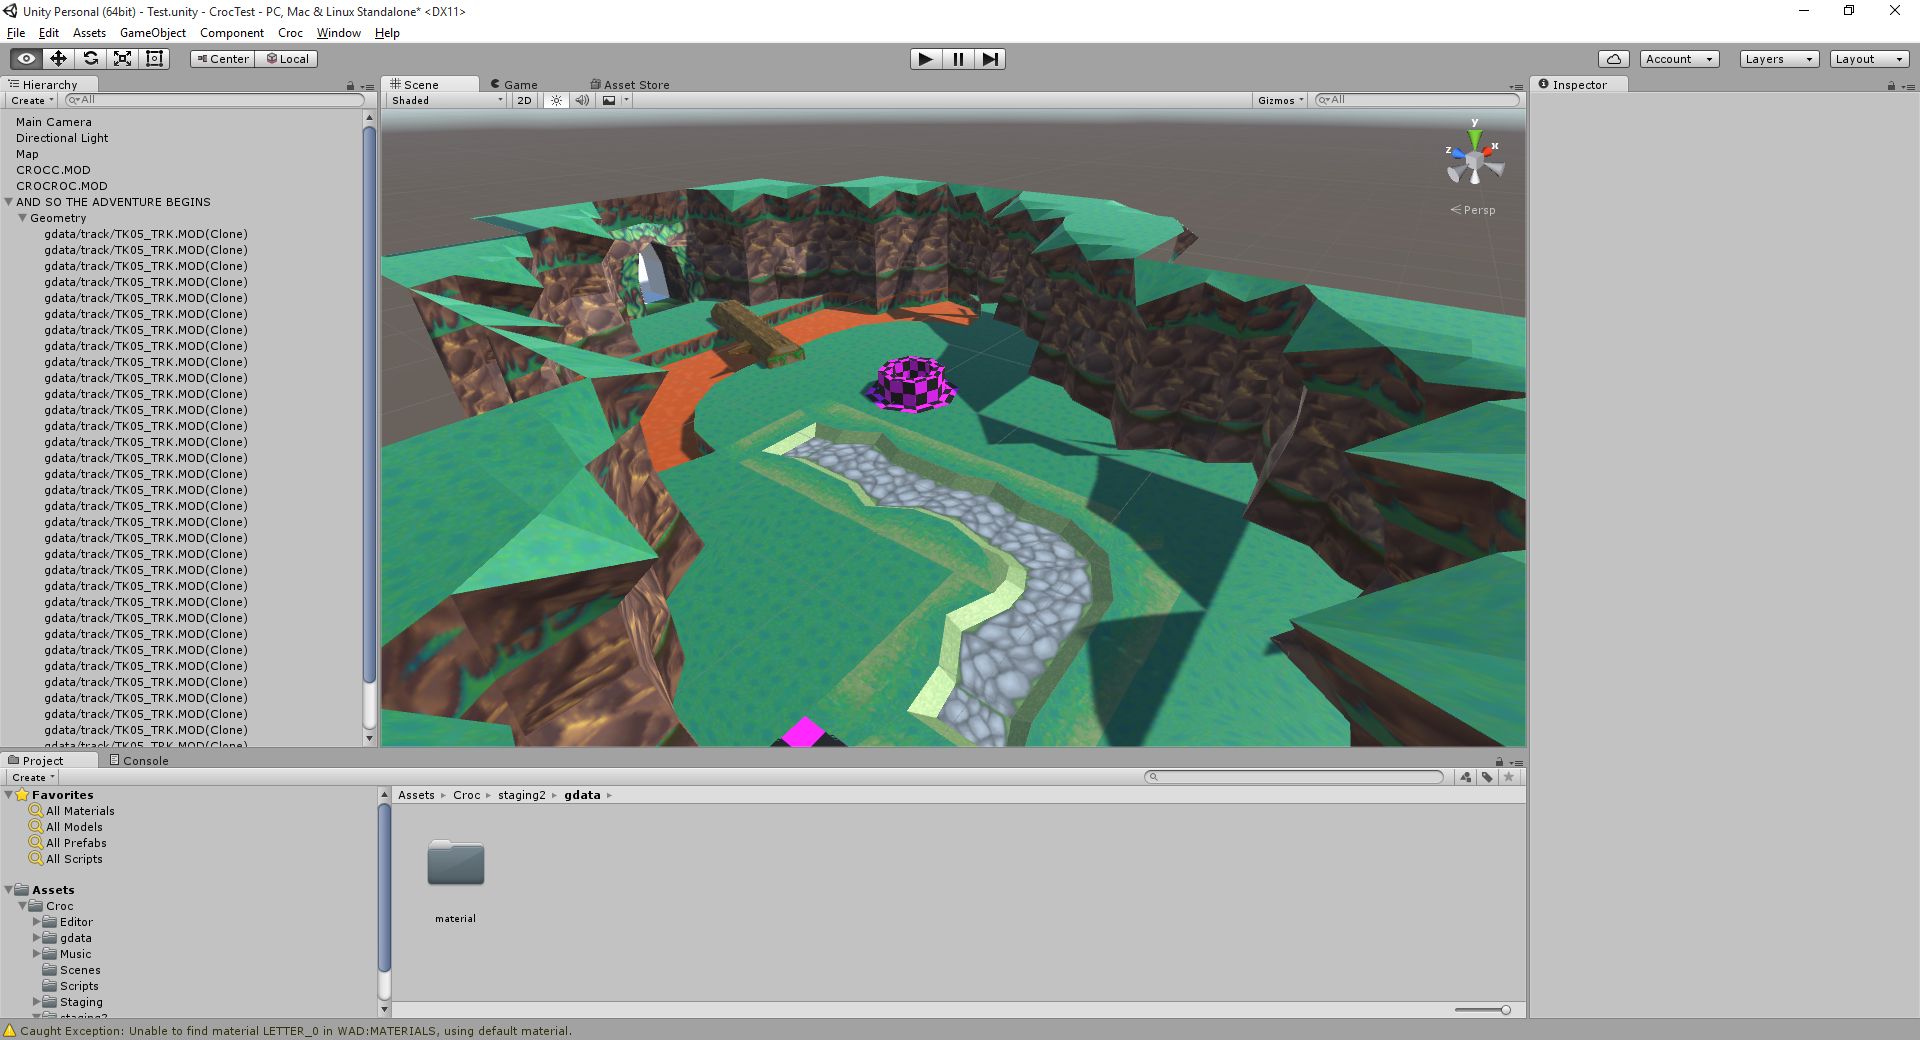1920x1040 pixels.
Task: Toggle the Center pivot button
Action: (222, 59)
